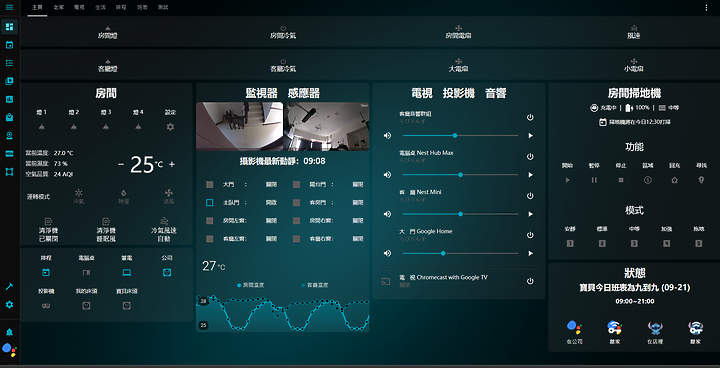Increase target temperature with plus button
The width and height of the screenshot is (720, 368).
(172, 164)
